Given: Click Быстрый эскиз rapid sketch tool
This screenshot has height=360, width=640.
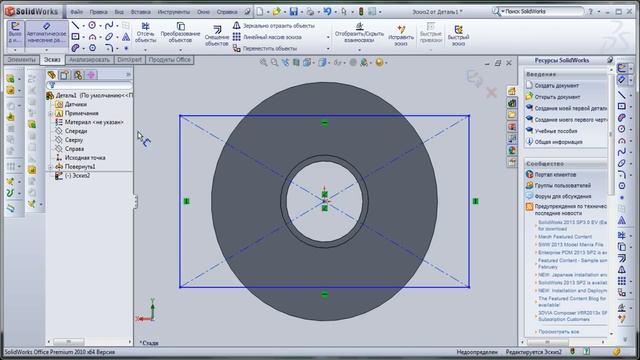Looking at the screenshot, I should (458, 35).
